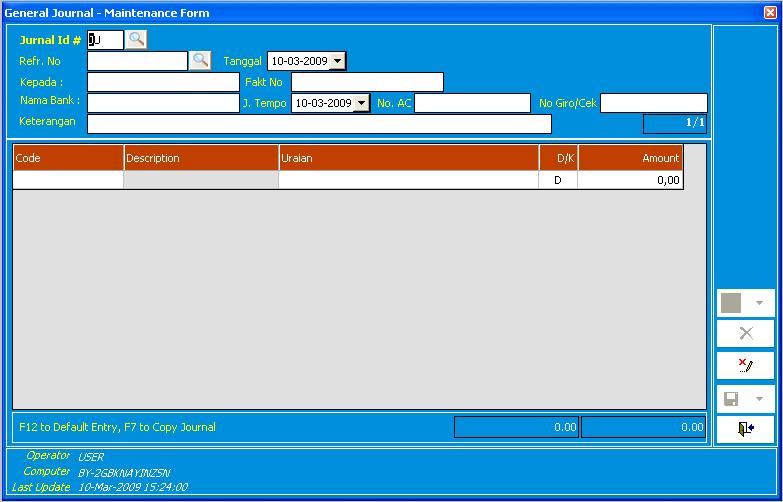Click the cancel edit red-X pencil button
783x502 pixels.
click(x=745, y=366)
